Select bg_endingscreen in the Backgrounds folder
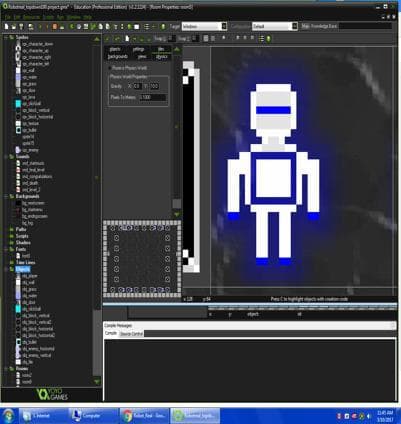Image resolution: width=401 pixels, height=424 pixels. pos(35,216)
